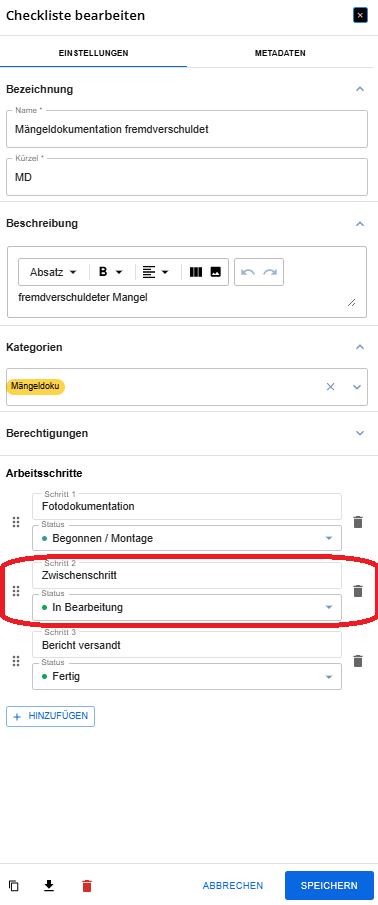
Task: Grab the drag handle of Zwischenschritt step
Action: click(16, 591)
